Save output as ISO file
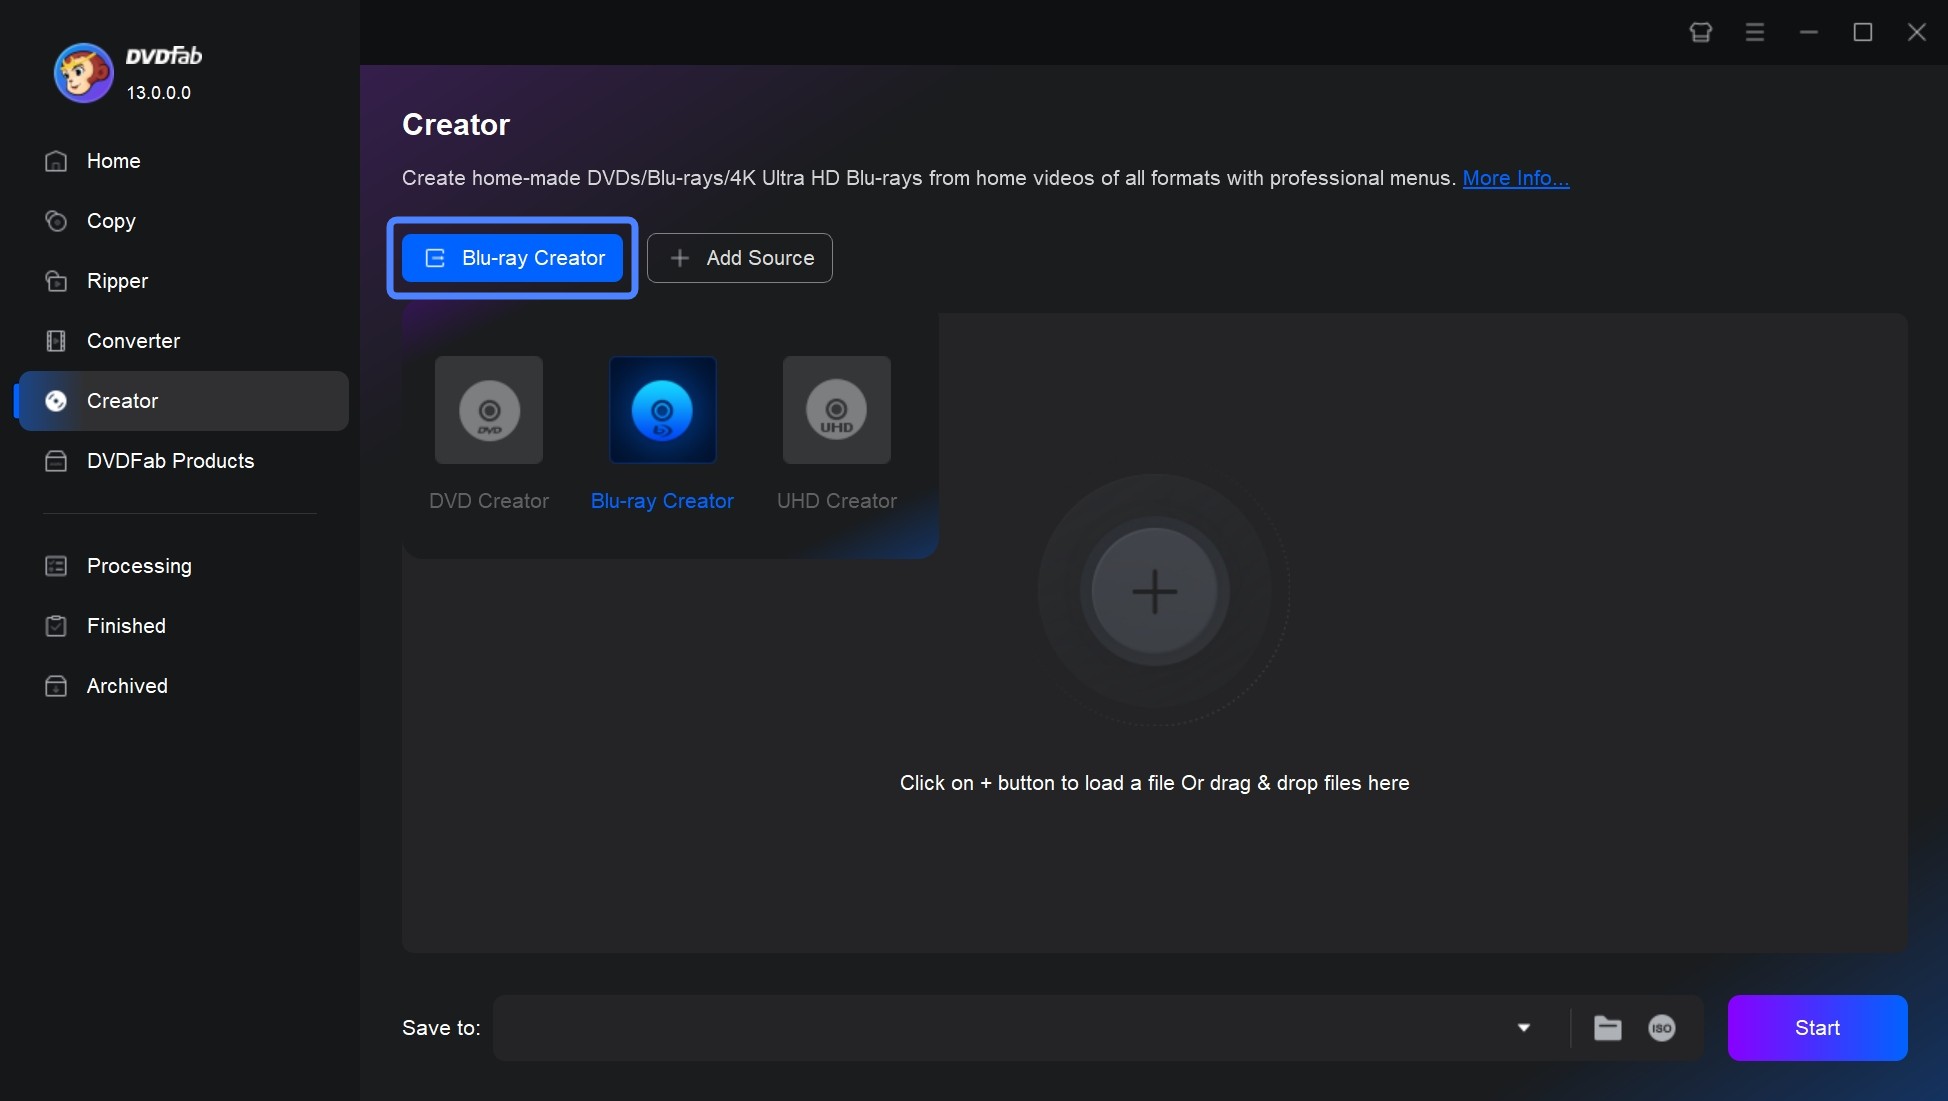The height and width of the screenshot is (1101, 1948). pyautogui.click(x=1663, y=1027)
